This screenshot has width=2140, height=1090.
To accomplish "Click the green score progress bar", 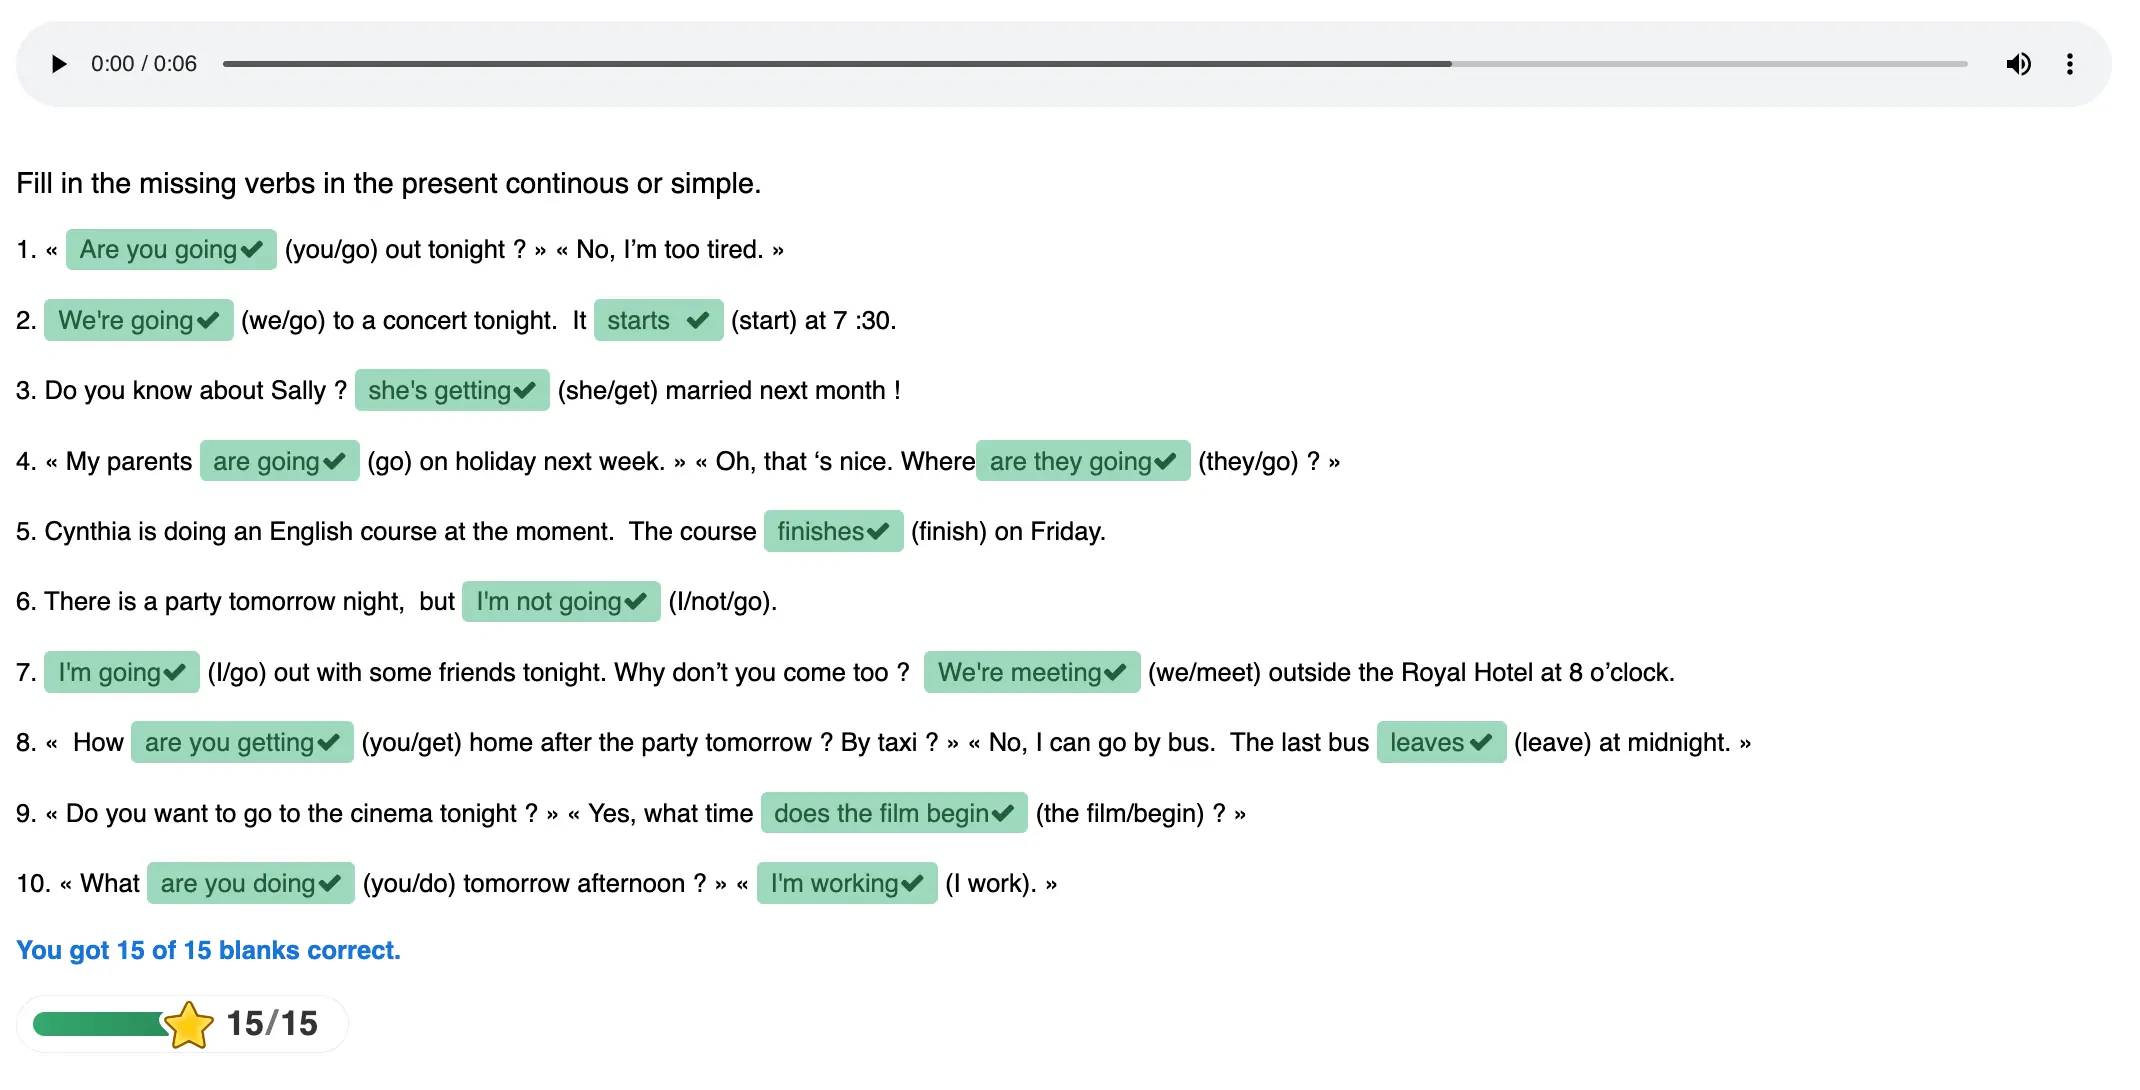I will 98,1024.
